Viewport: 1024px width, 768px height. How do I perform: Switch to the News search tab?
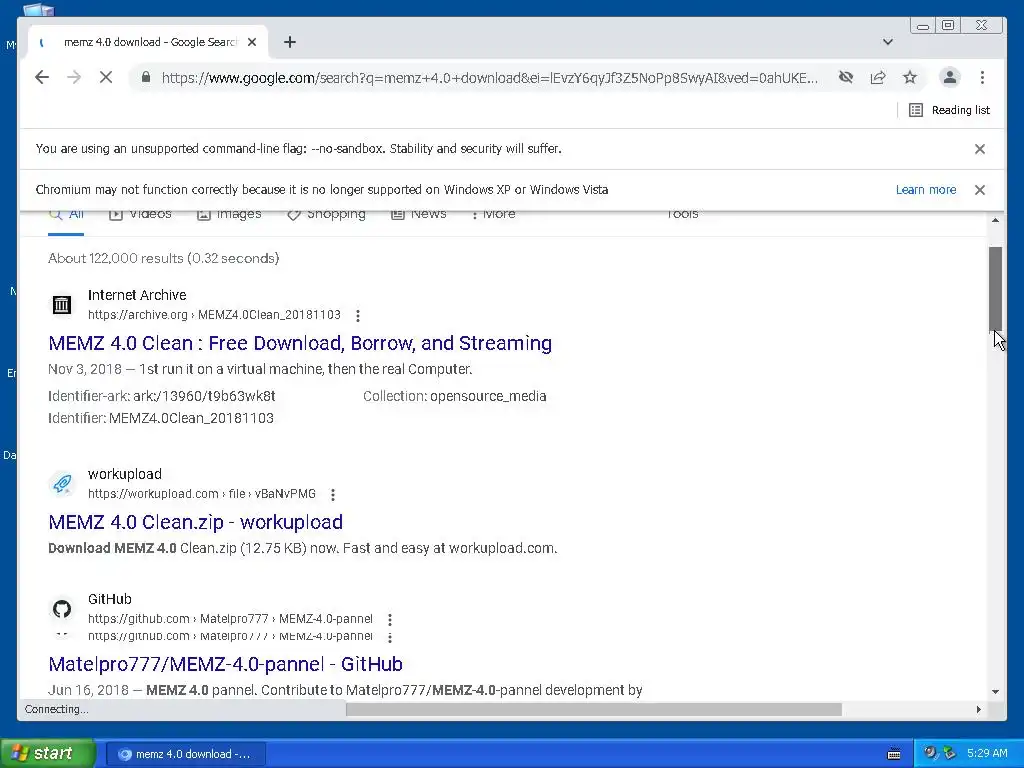(419, 214)
